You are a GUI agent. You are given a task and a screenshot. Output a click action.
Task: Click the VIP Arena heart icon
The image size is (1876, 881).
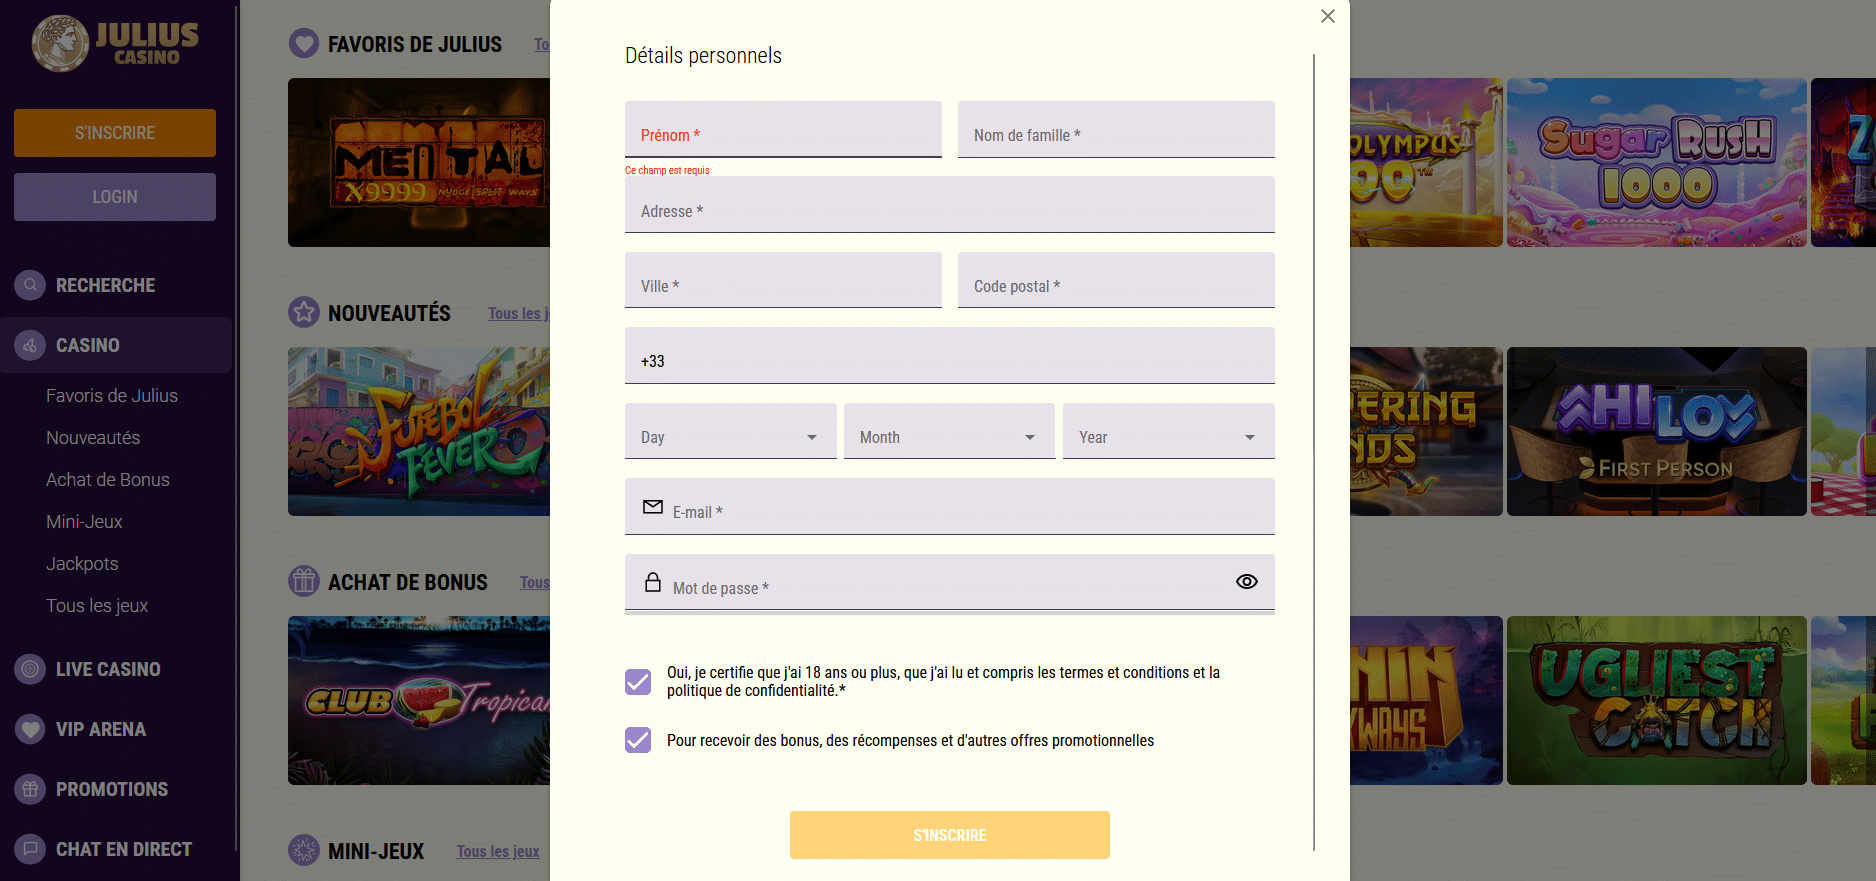coord(31,729)
